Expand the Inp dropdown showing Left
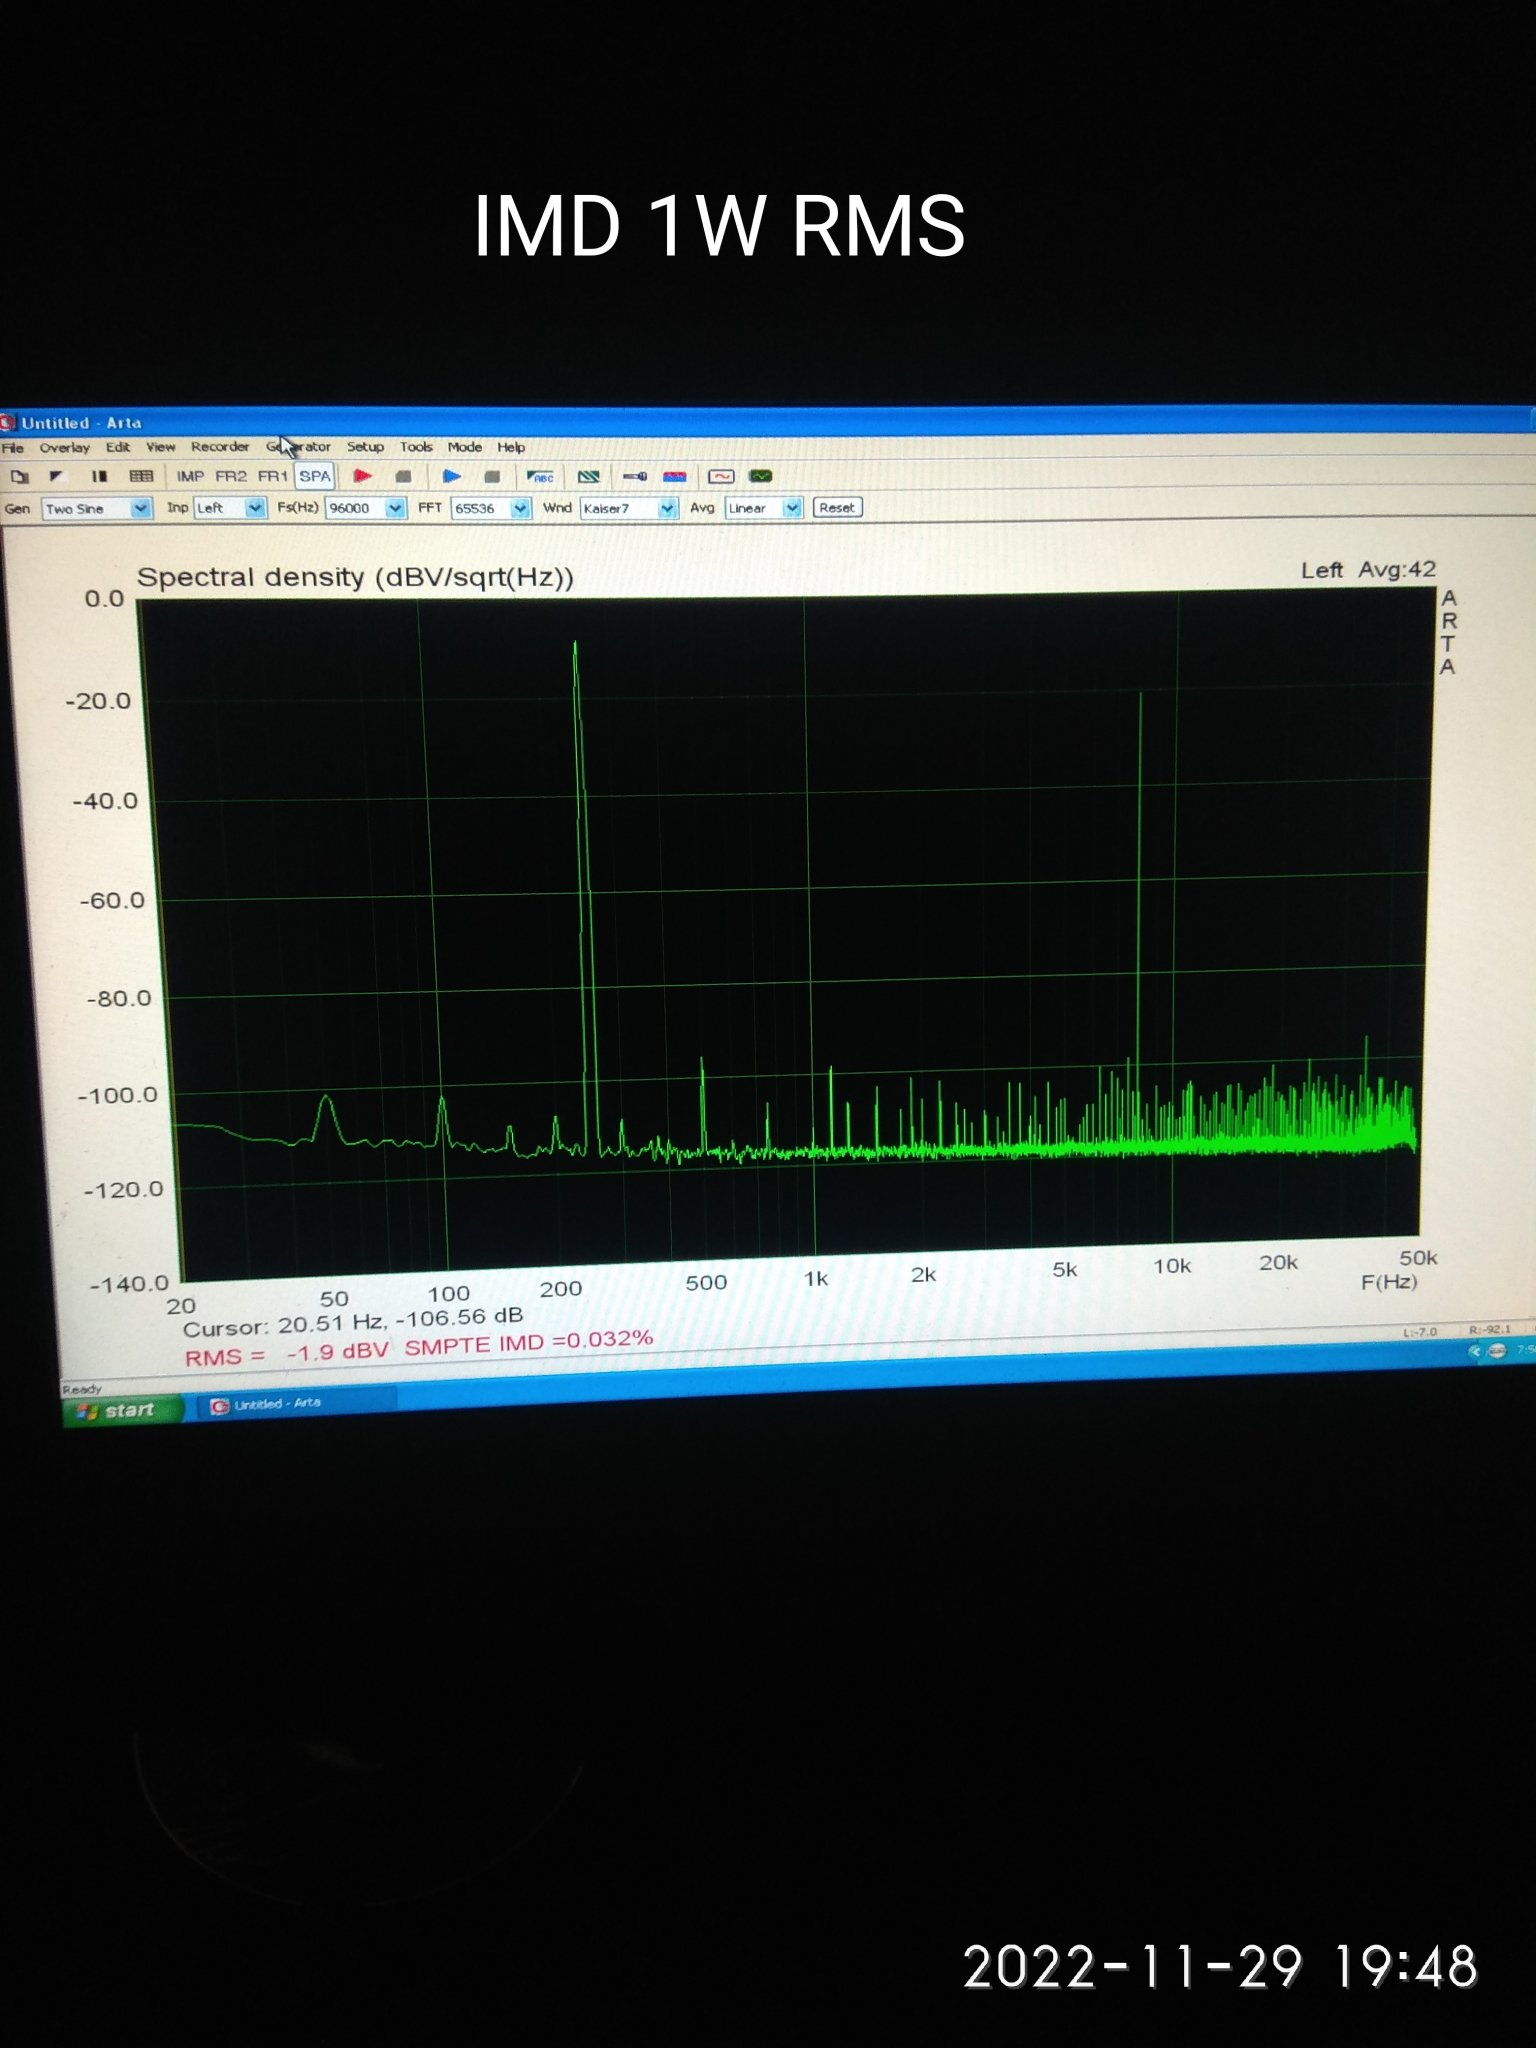 pos(255,508)
